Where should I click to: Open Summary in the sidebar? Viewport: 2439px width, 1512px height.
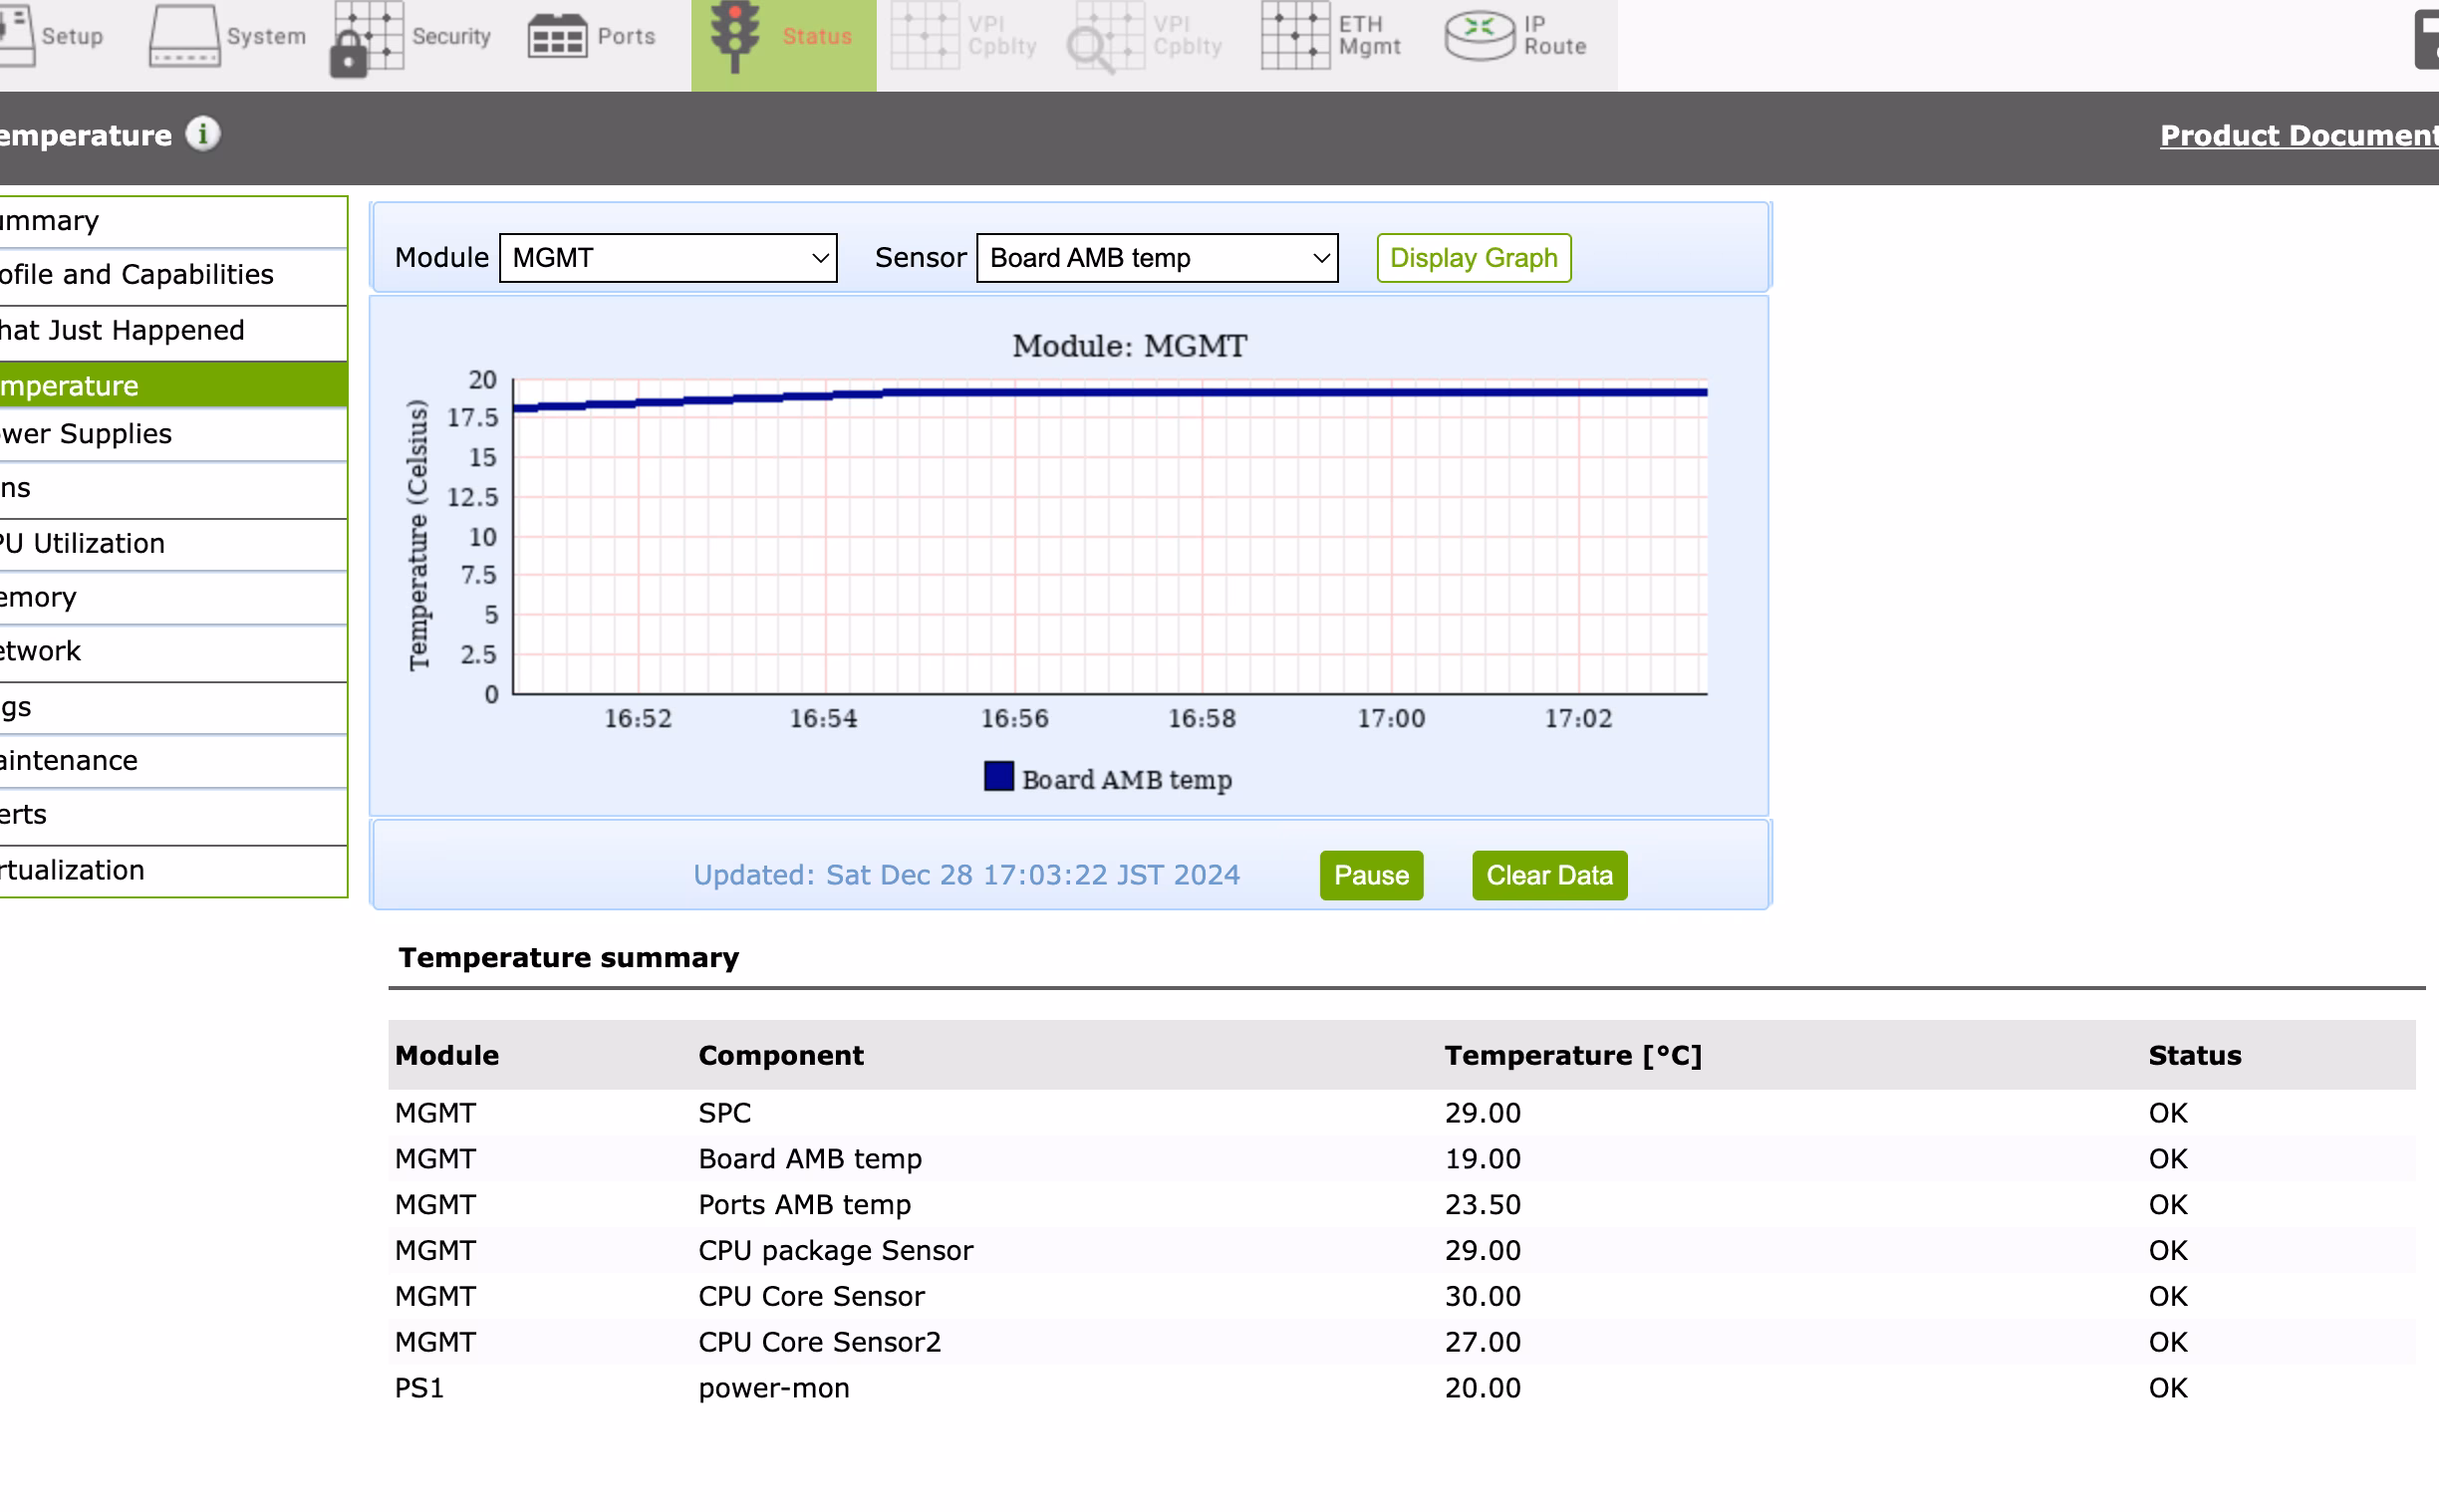click(173, 221)
